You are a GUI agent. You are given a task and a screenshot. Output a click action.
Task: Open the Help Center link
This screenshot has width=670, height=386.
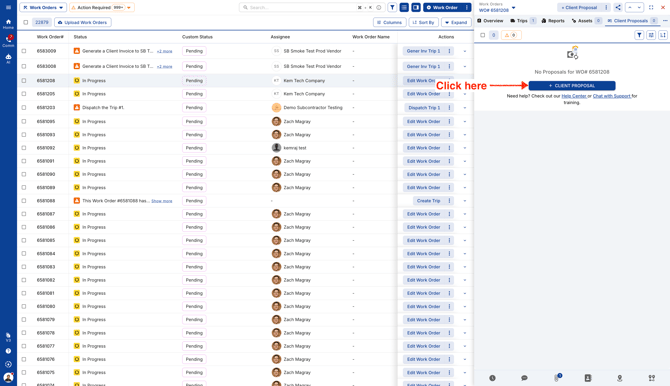pos(574,96)
